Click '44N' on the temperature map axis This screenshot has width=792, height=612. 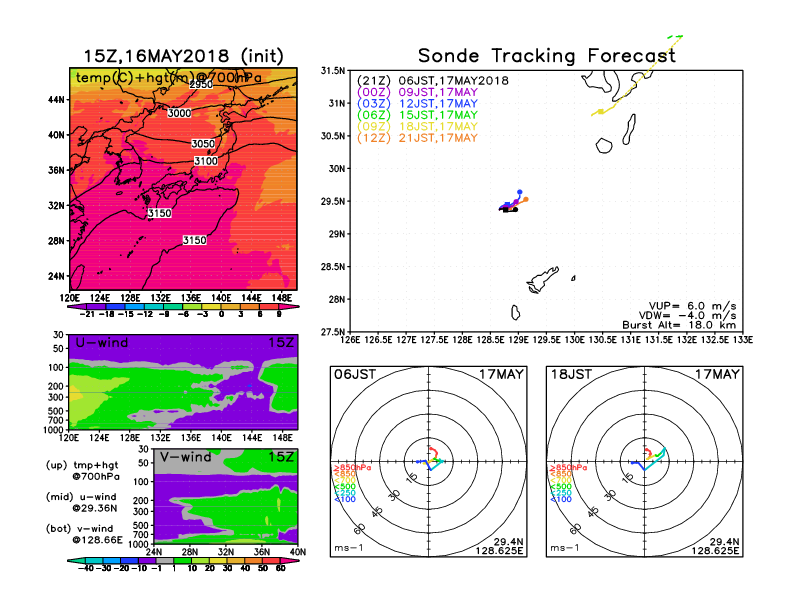pyautogui.click(x=56, y=100)
